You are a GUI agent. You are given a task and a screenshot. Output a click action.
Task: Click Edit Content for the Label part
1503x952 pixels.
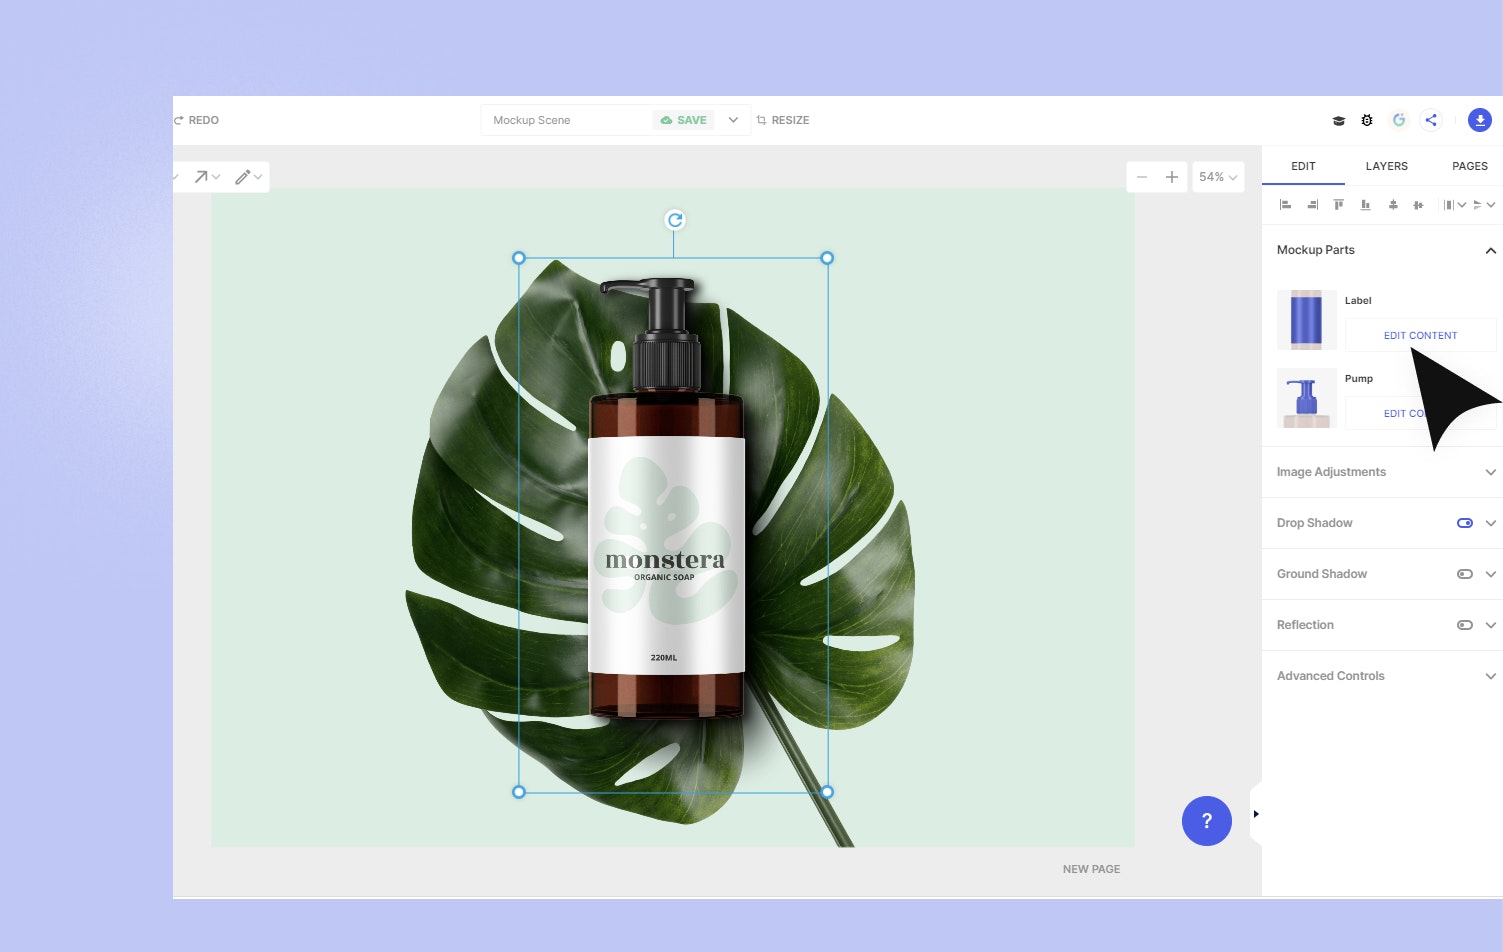point(1420,336)
